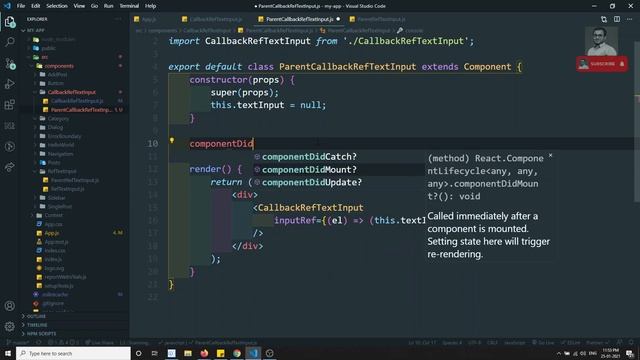Image resolution: width=640 pixels, height=360 pixels.
Task: Open Task View on the taskbar
Action: [155, 353]
